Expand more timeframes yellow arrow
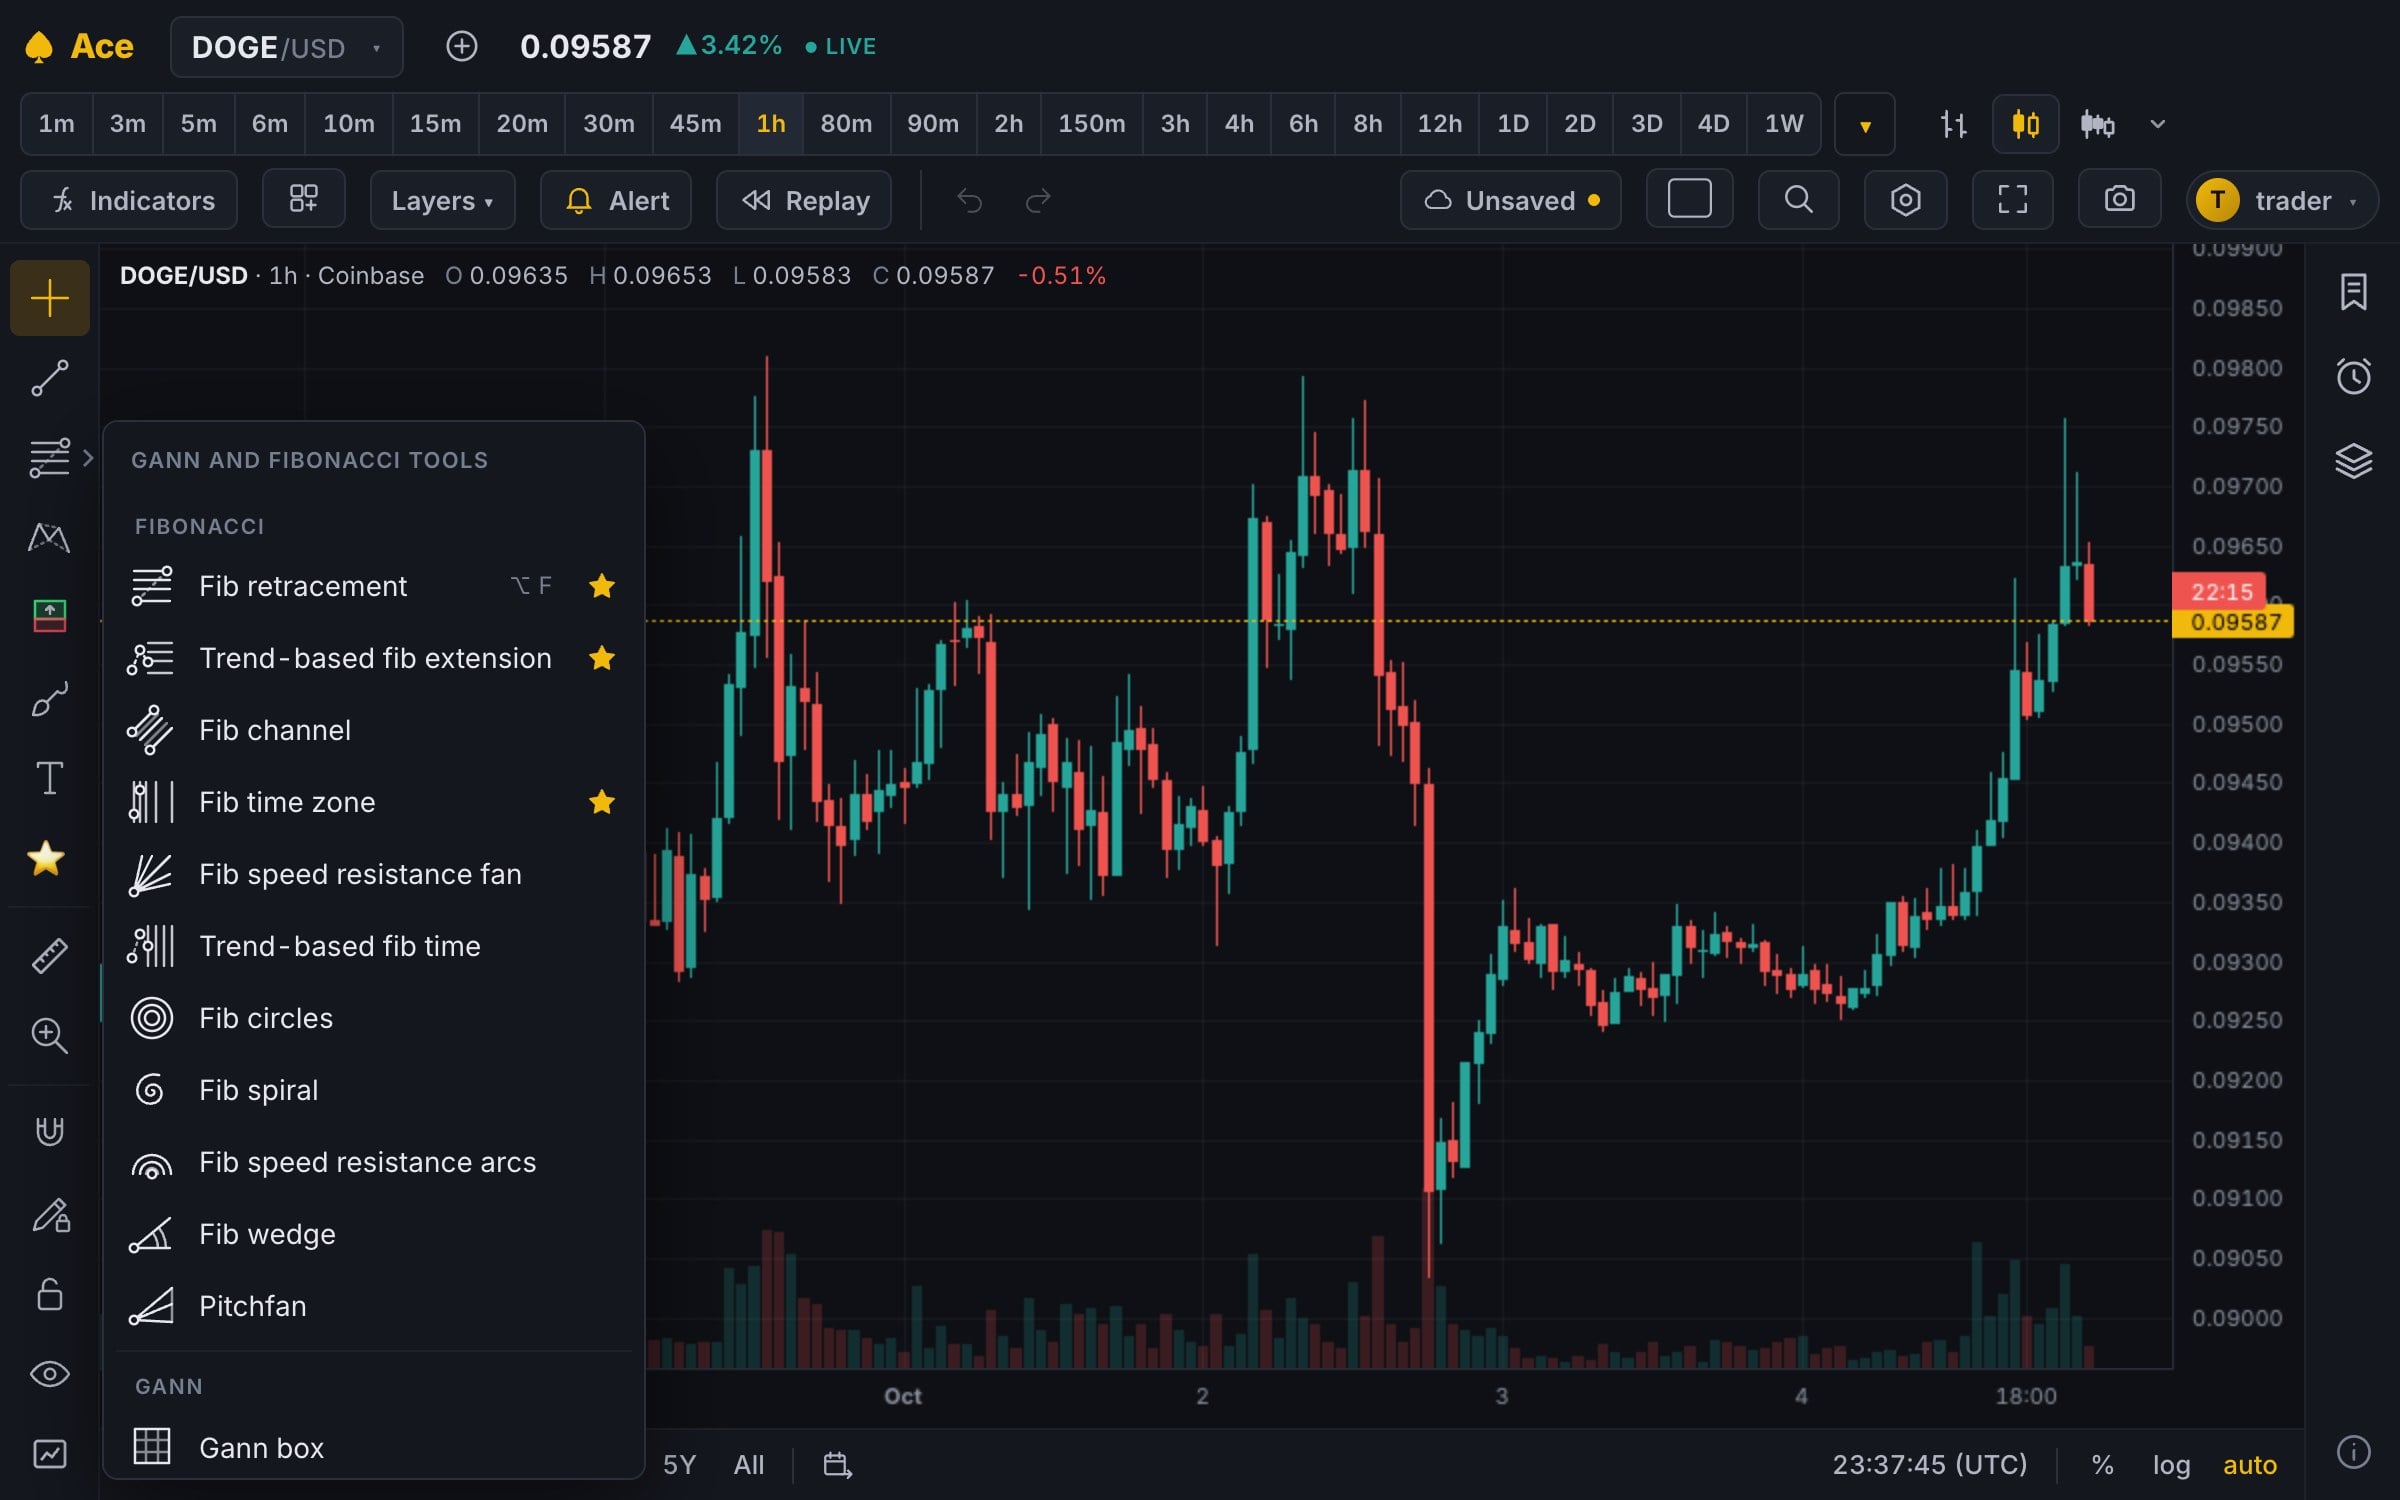This screenshot has width=2400, height=1500. (x=1864, y=124)
